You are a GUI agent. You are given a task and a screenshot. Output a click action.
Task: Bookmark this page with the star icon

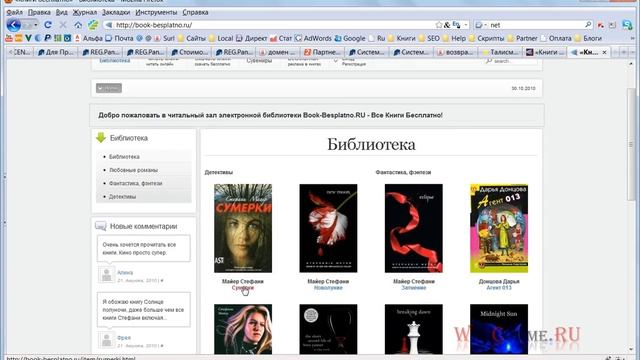[439, 25]
